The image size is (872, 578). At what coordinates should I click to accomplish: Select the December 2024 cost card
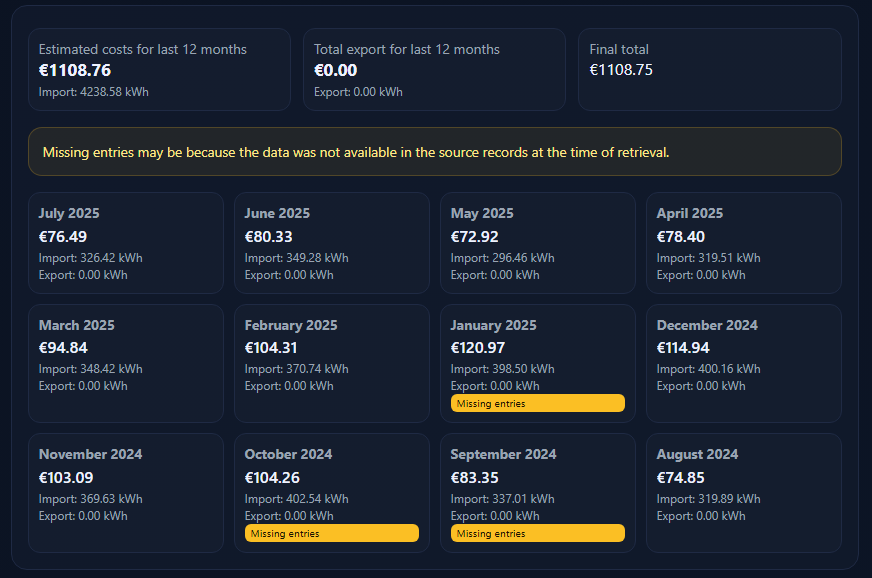click(743, 363)
